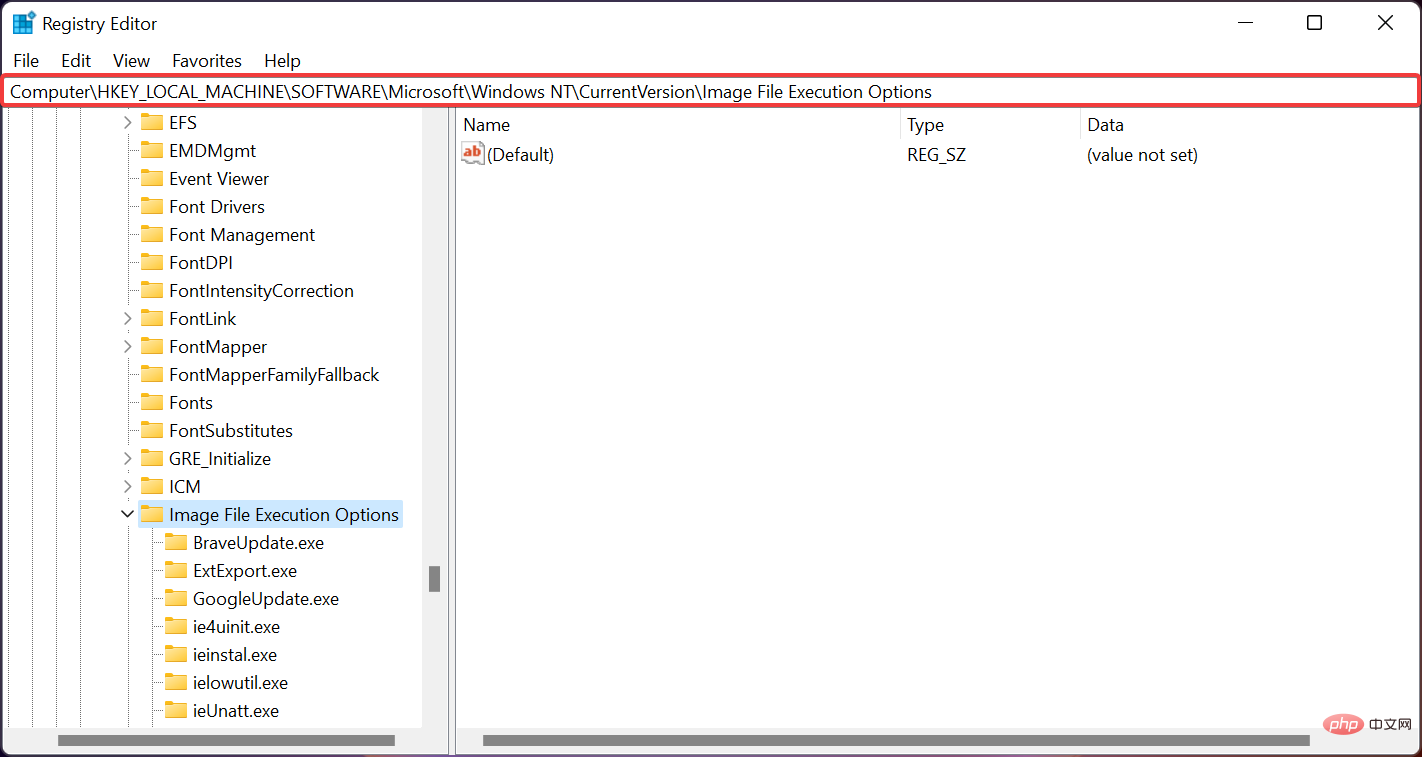The width and height of the screenshot is (1422, 757).
Task: Select the FontMapperFamilyFallback key label
Action: click(274, 375)
